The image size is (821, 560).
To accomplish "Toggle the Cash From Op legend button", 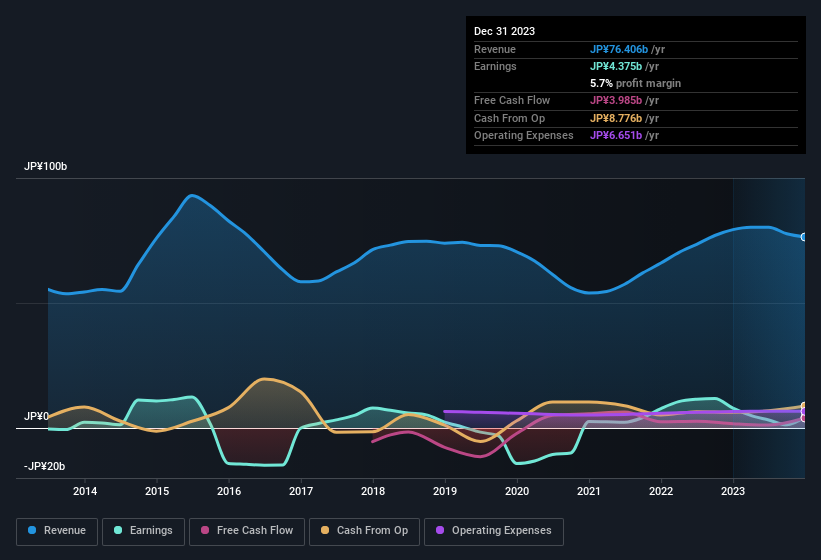I will coord(364,531).
